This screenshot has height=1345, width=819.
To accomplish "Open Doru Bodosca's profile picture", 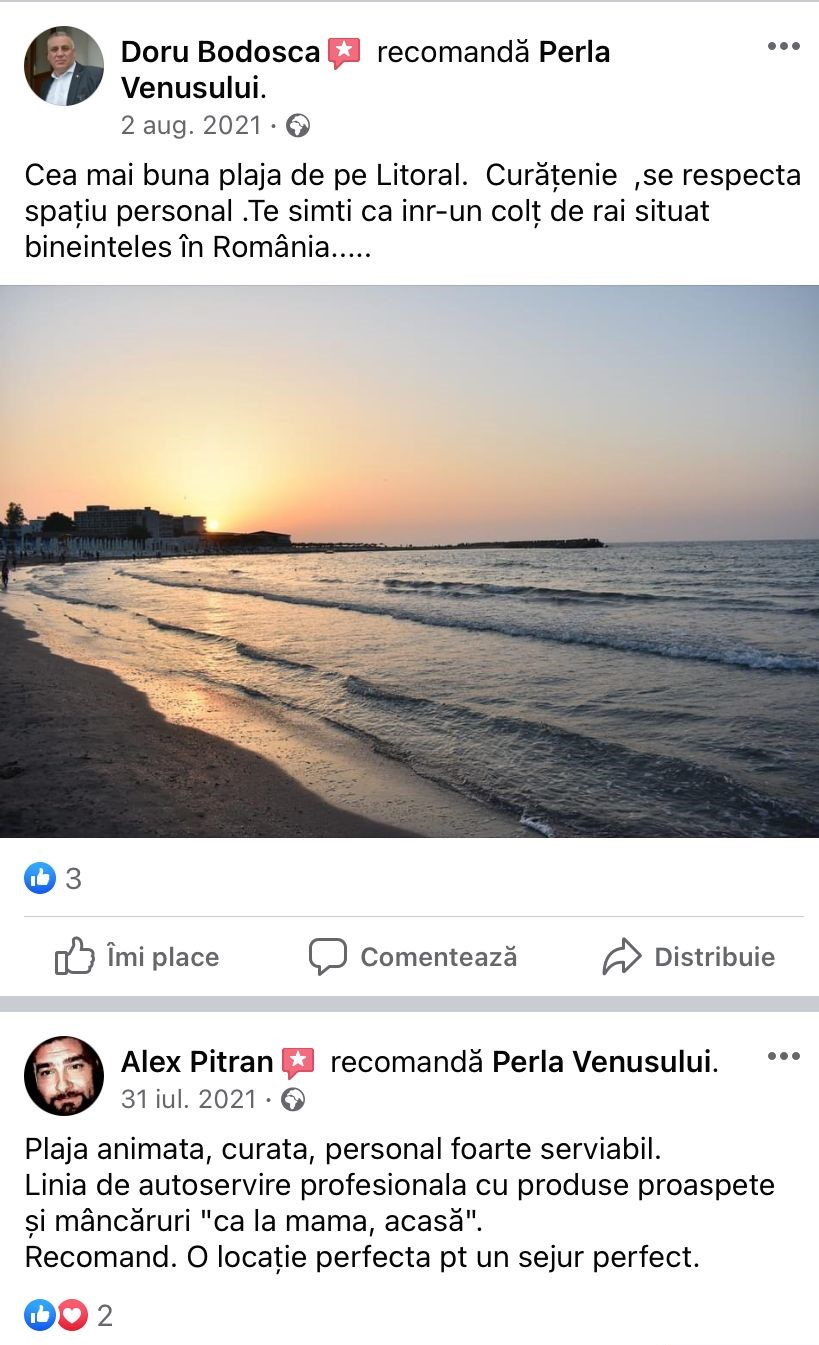I will point(64,66).
